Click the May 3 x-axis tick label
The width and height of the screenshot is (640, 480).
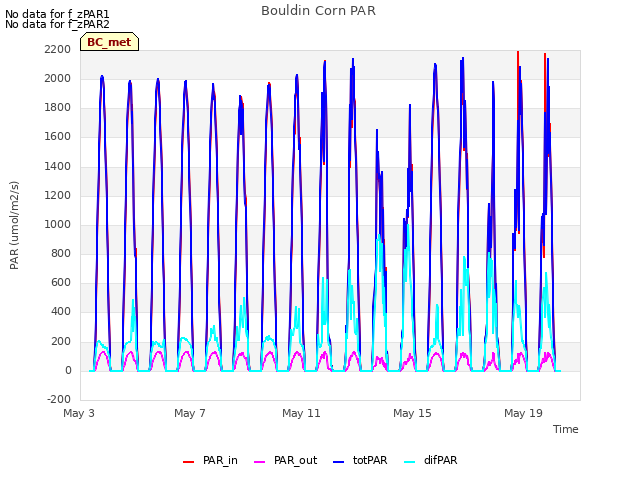[79, 413]
